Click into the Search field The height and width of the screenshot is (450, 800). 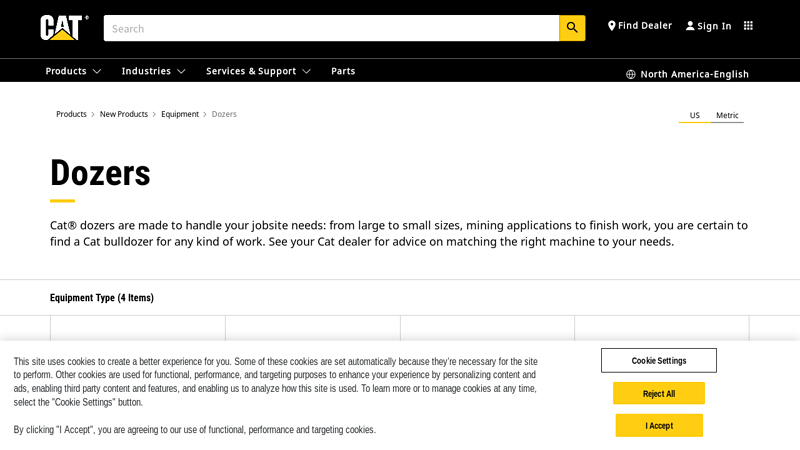[x=330, y=28]
